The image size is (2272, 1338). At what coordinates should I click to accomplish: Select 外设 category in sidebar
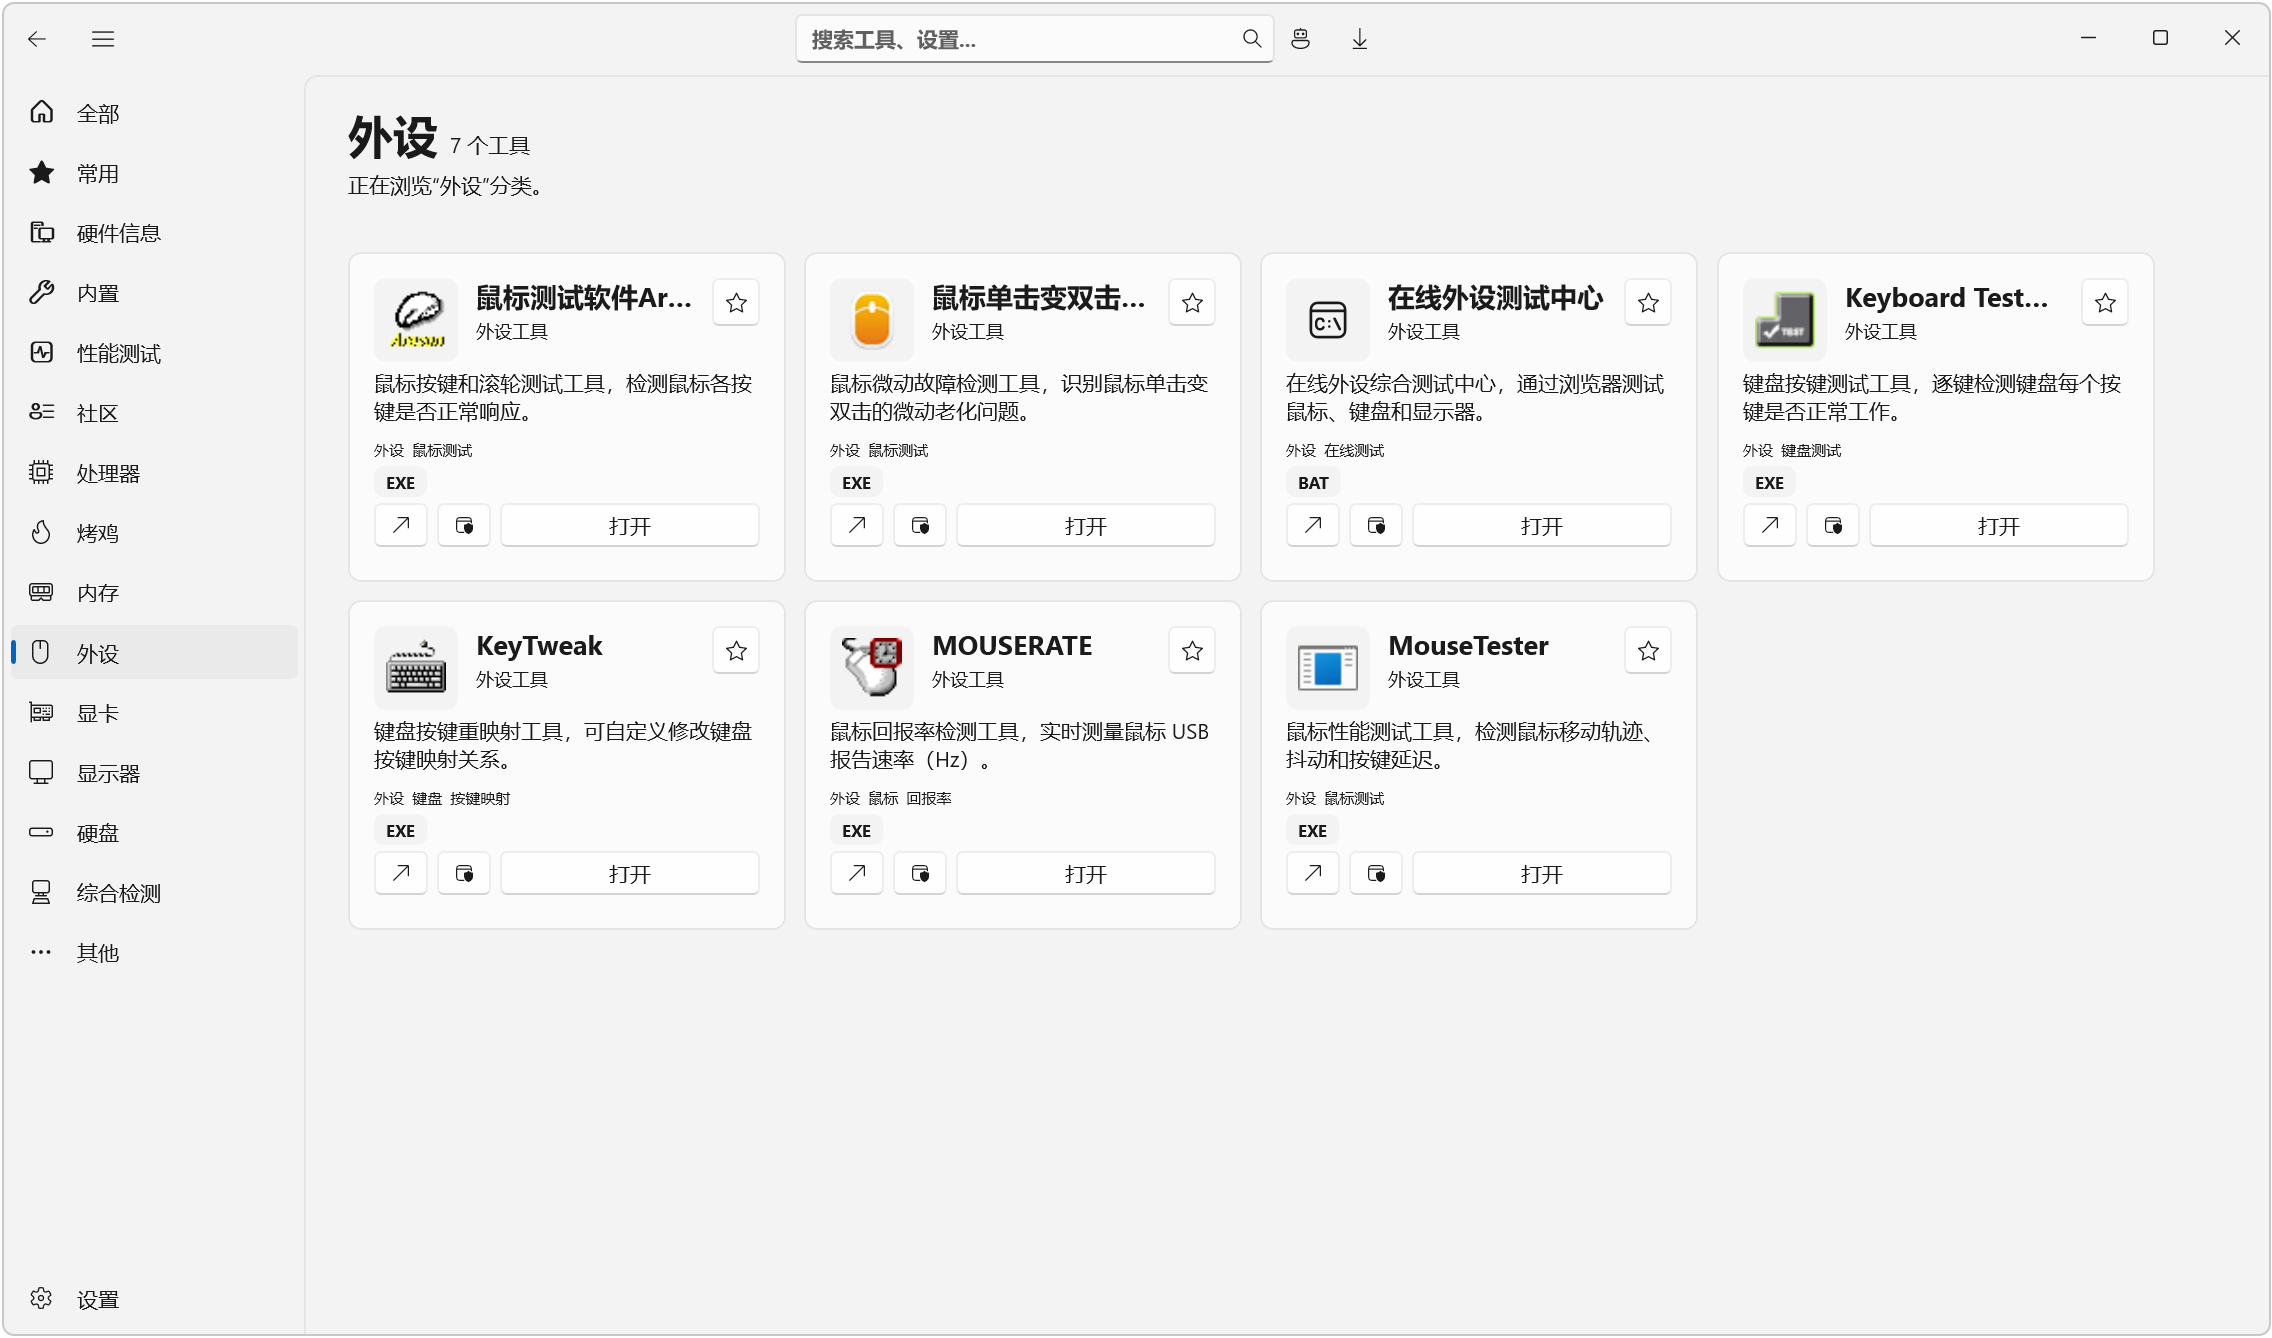tap(154, 653)
